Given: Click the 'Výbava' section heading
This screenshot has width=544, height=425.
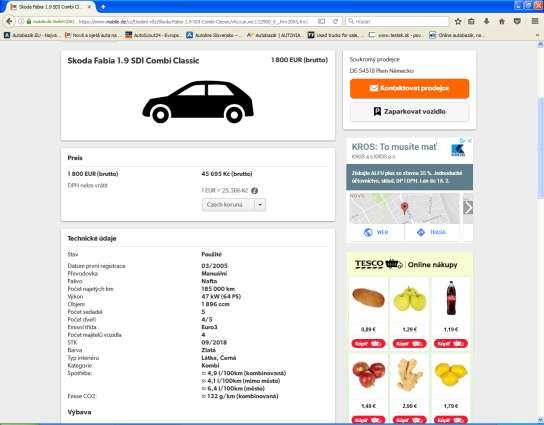Looking at the screenshot, I should pyautogui.click(x=79, y=412).
